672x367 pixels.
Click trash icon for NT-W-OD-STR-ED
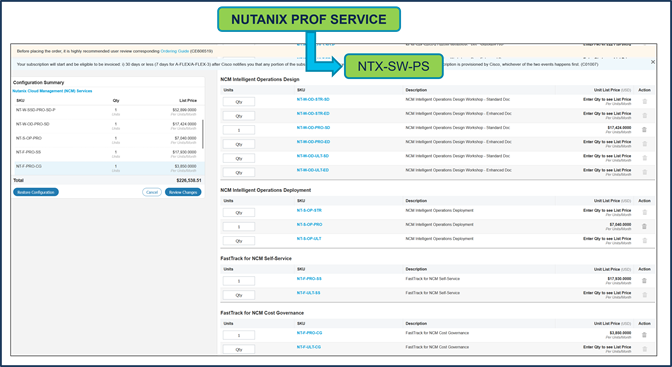[644, 116]
